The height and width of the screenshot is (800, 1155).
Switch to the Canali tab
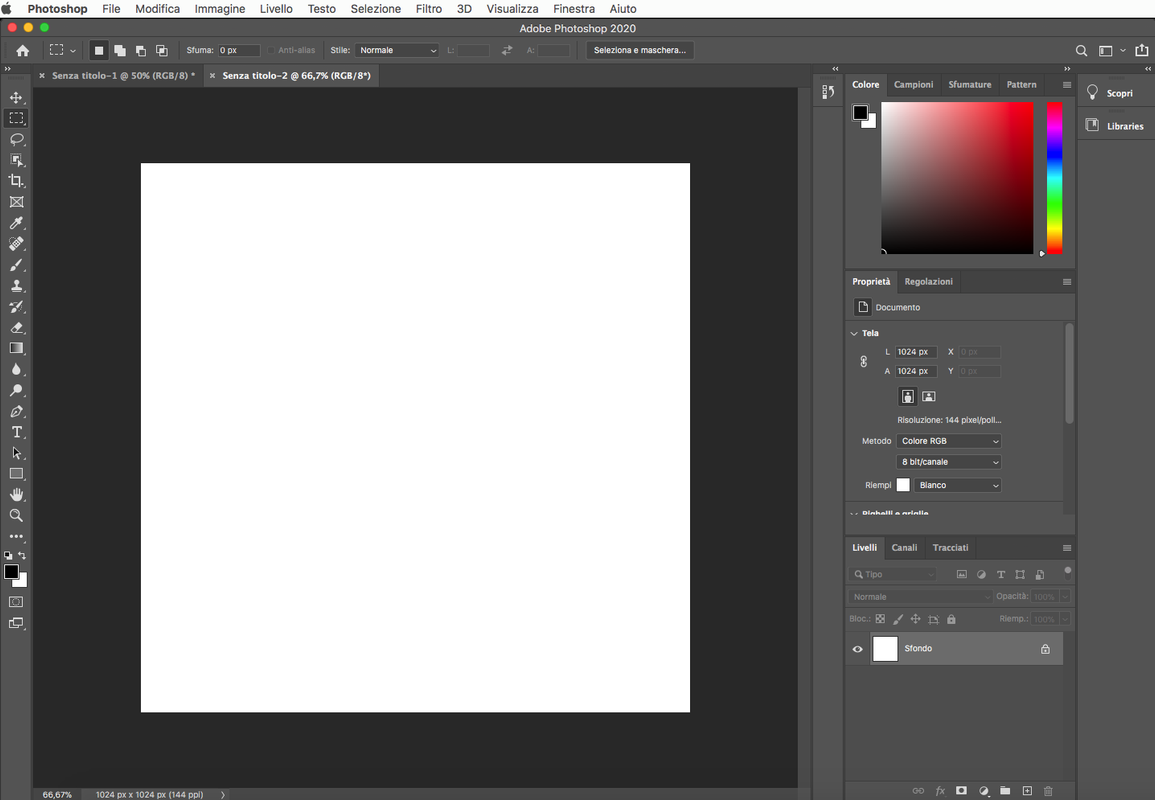pyautogui.click(x=904, y=547)
